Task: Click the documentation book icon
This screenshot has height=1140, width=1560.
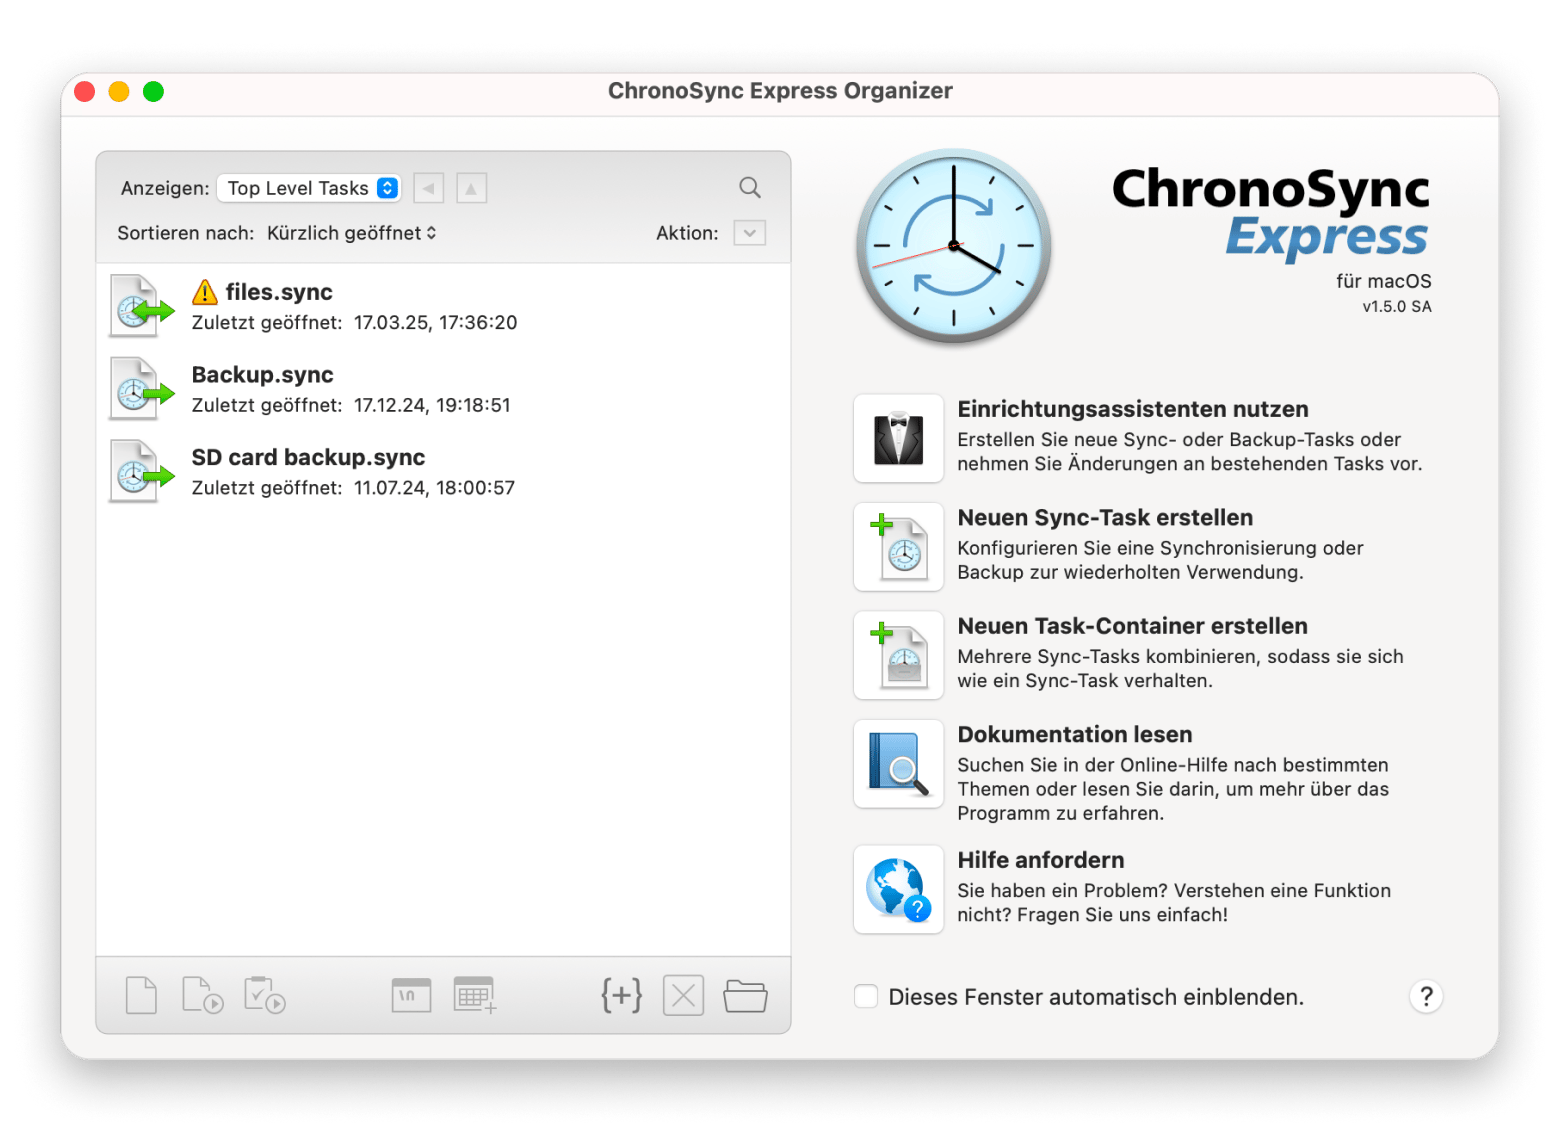Action: pyautogui.click(x=898, y=764)
